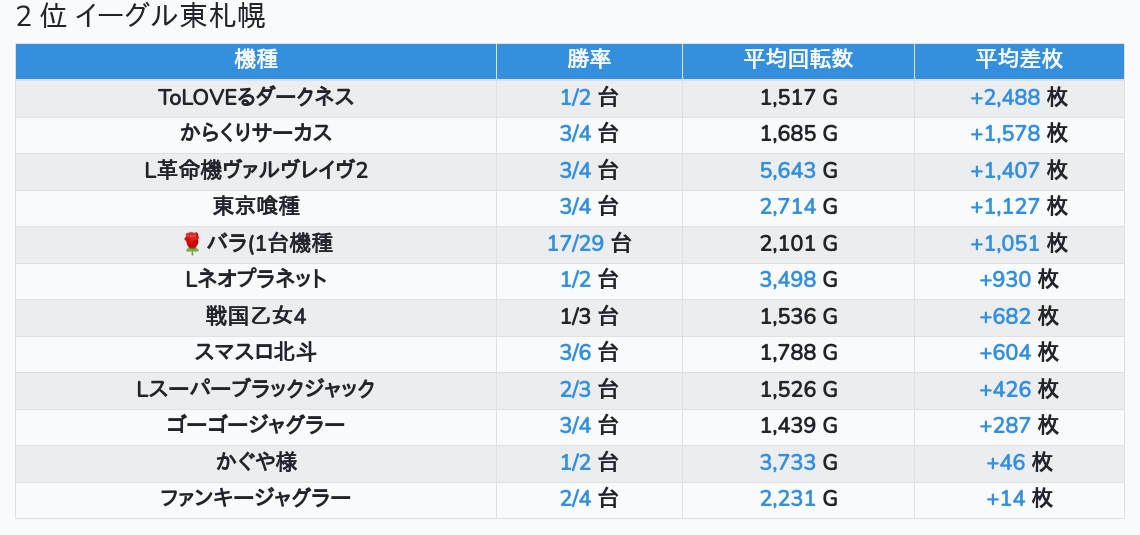This screenshot has height=535, width=1140.
Task: Select the ゴーゴージャグラー row name
Action: (x=256, y=425)
